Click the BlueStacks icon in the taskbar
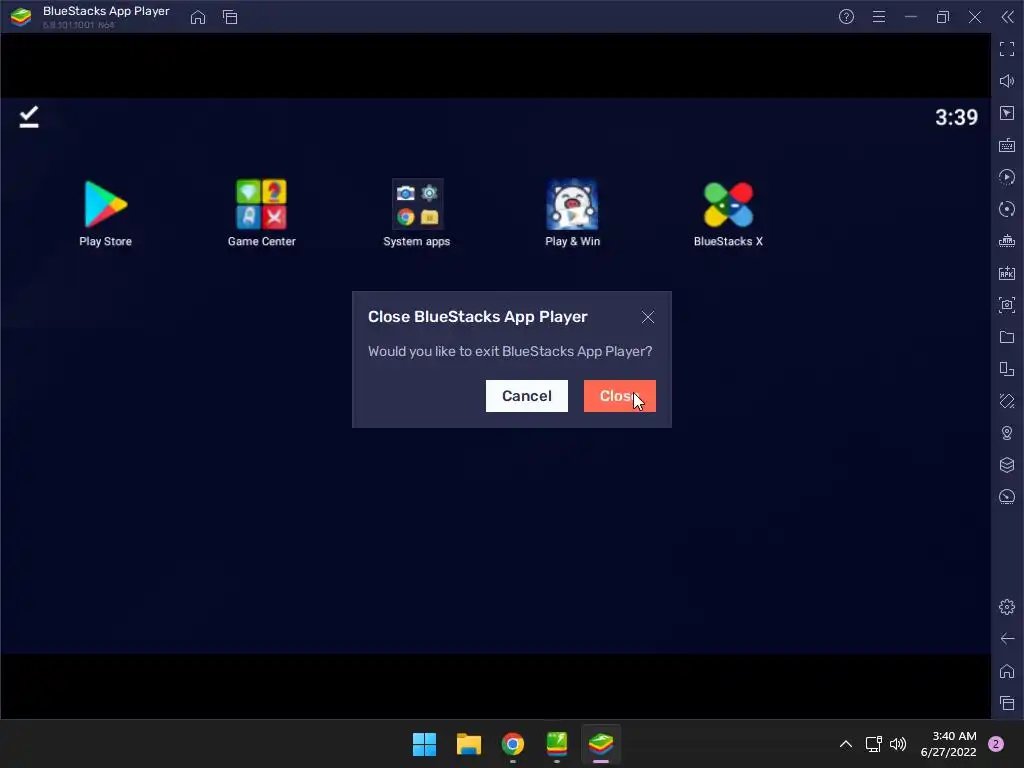Viewport: 1024px width, 768px height. (601, 744)
